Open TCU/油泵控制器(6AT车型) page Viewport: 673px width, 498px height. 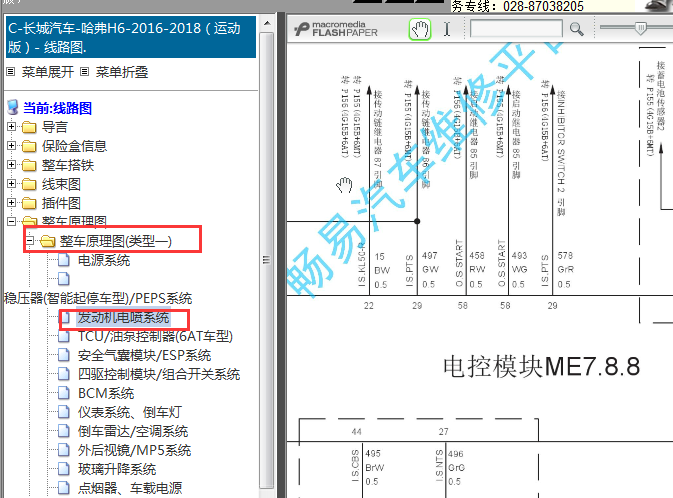pos(155,336)
